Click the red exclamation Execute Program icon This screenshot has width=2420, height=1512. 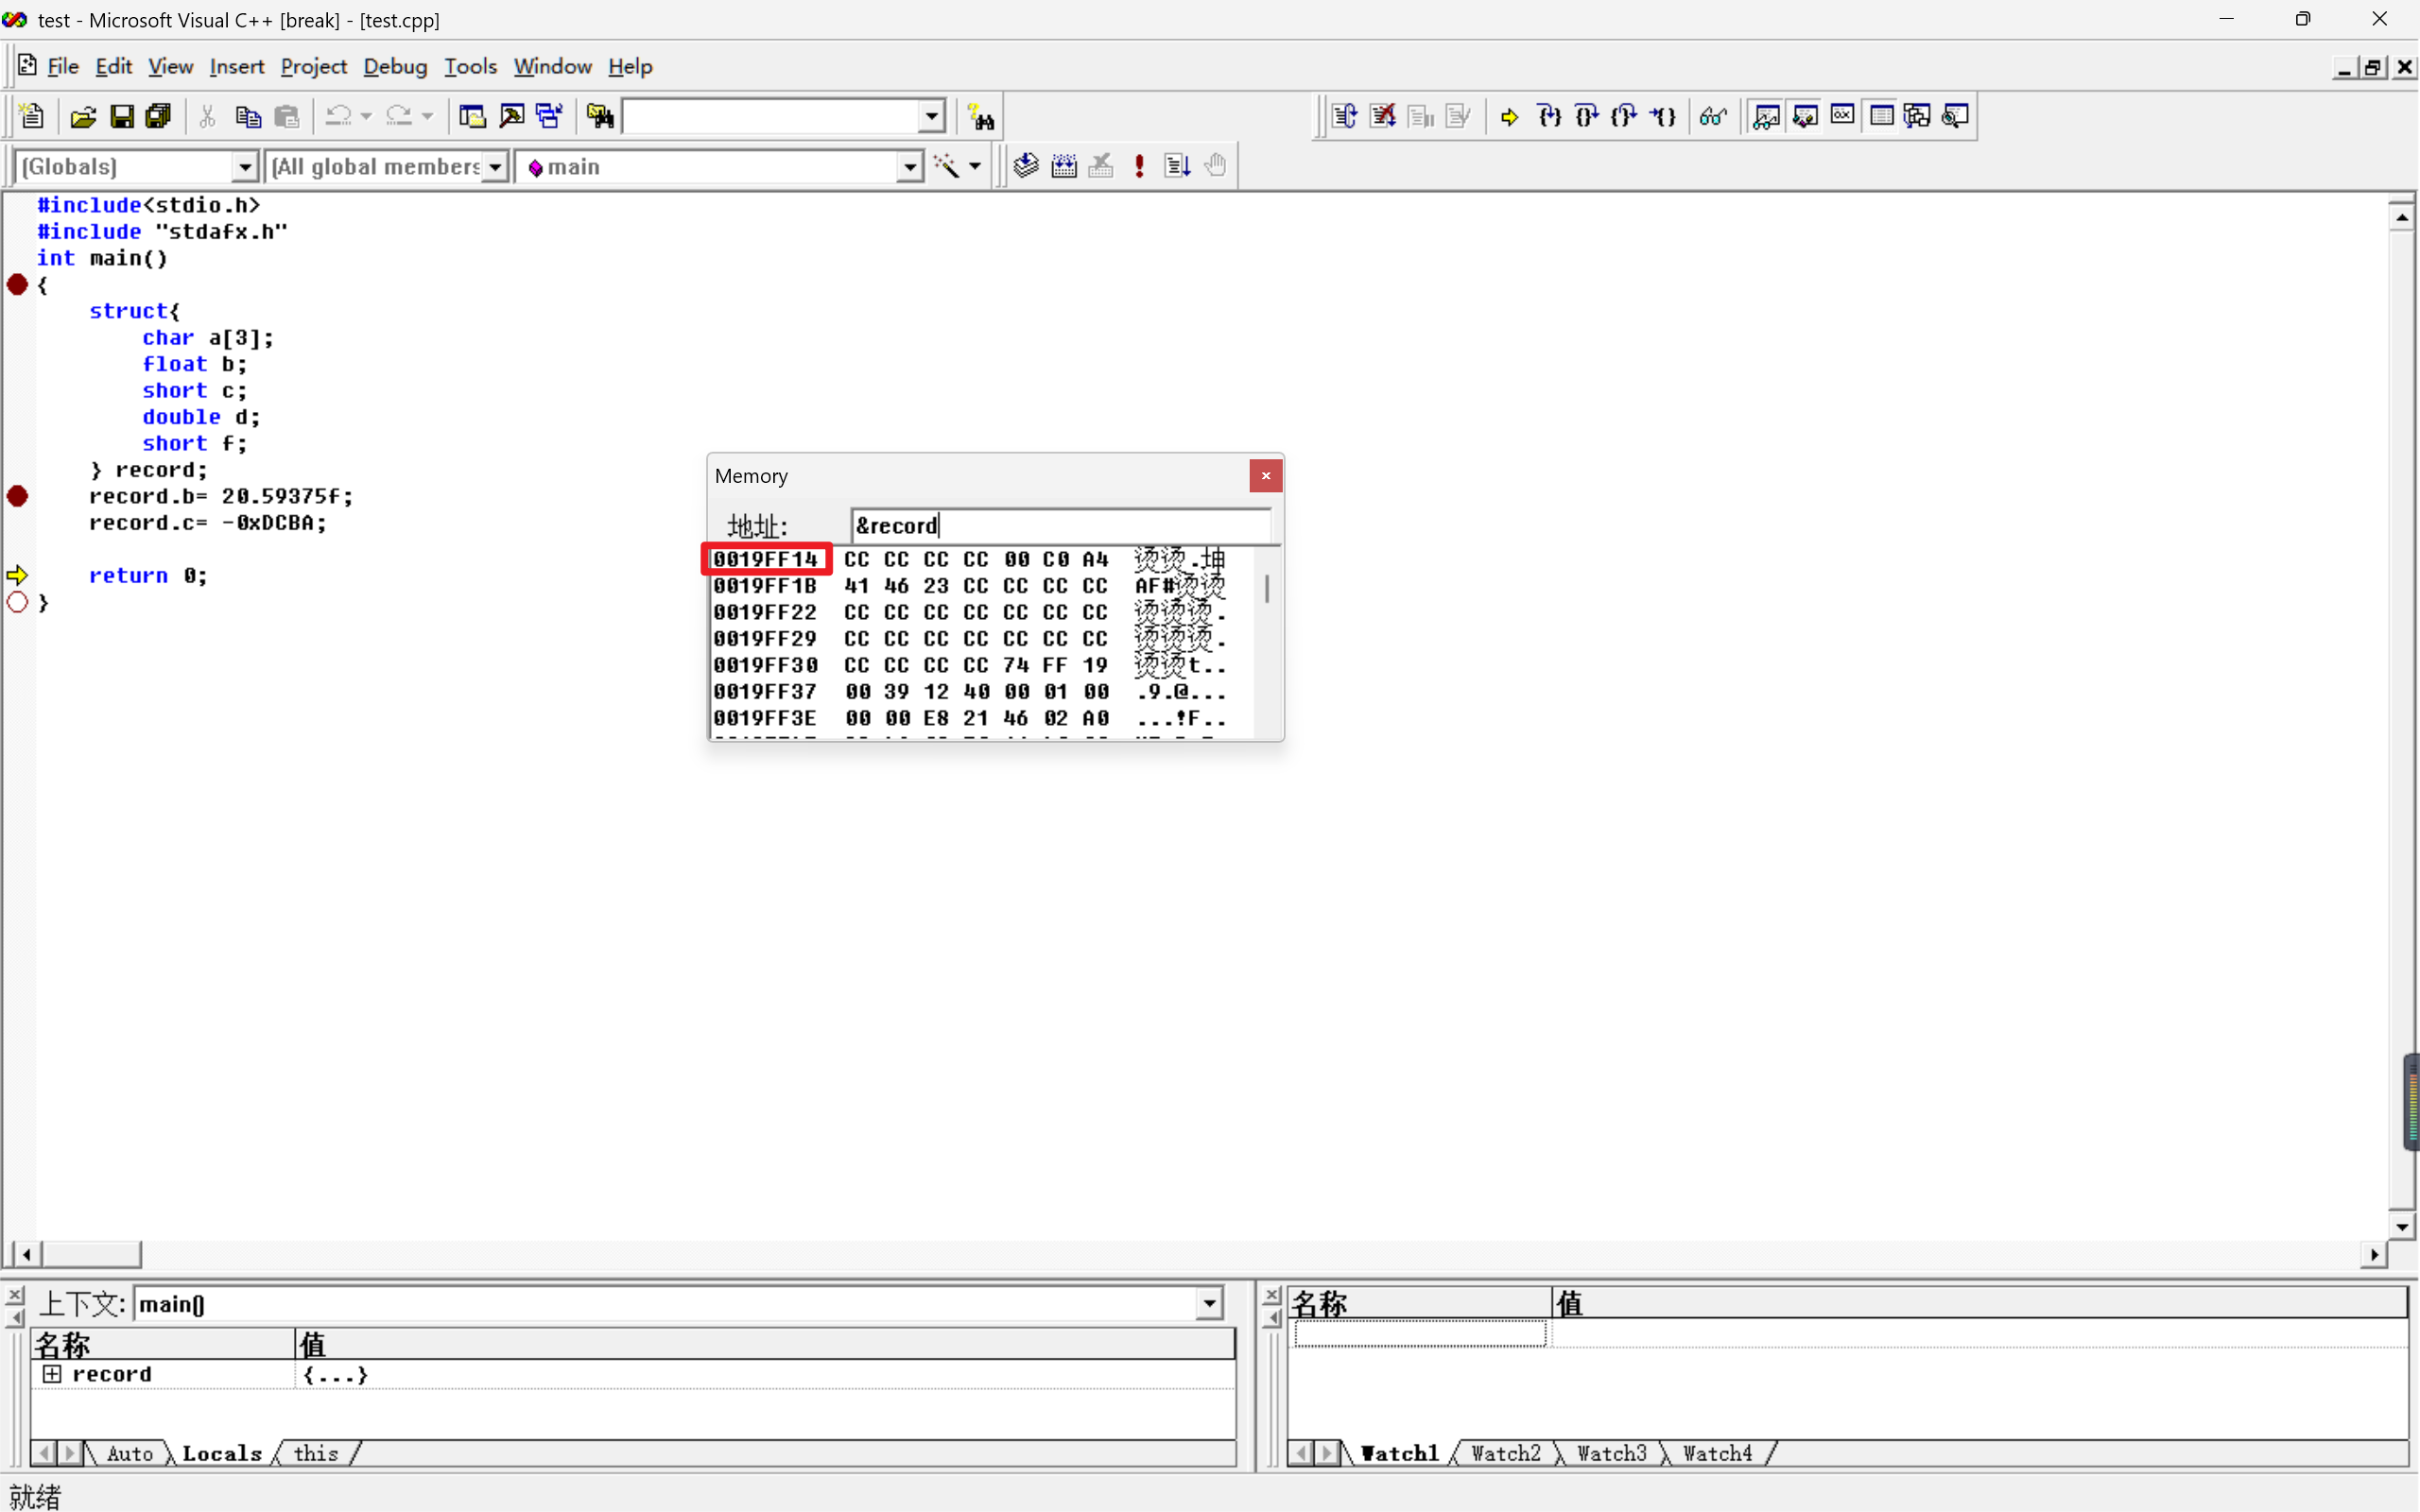pyautogui.click(x=1140, y=166)
